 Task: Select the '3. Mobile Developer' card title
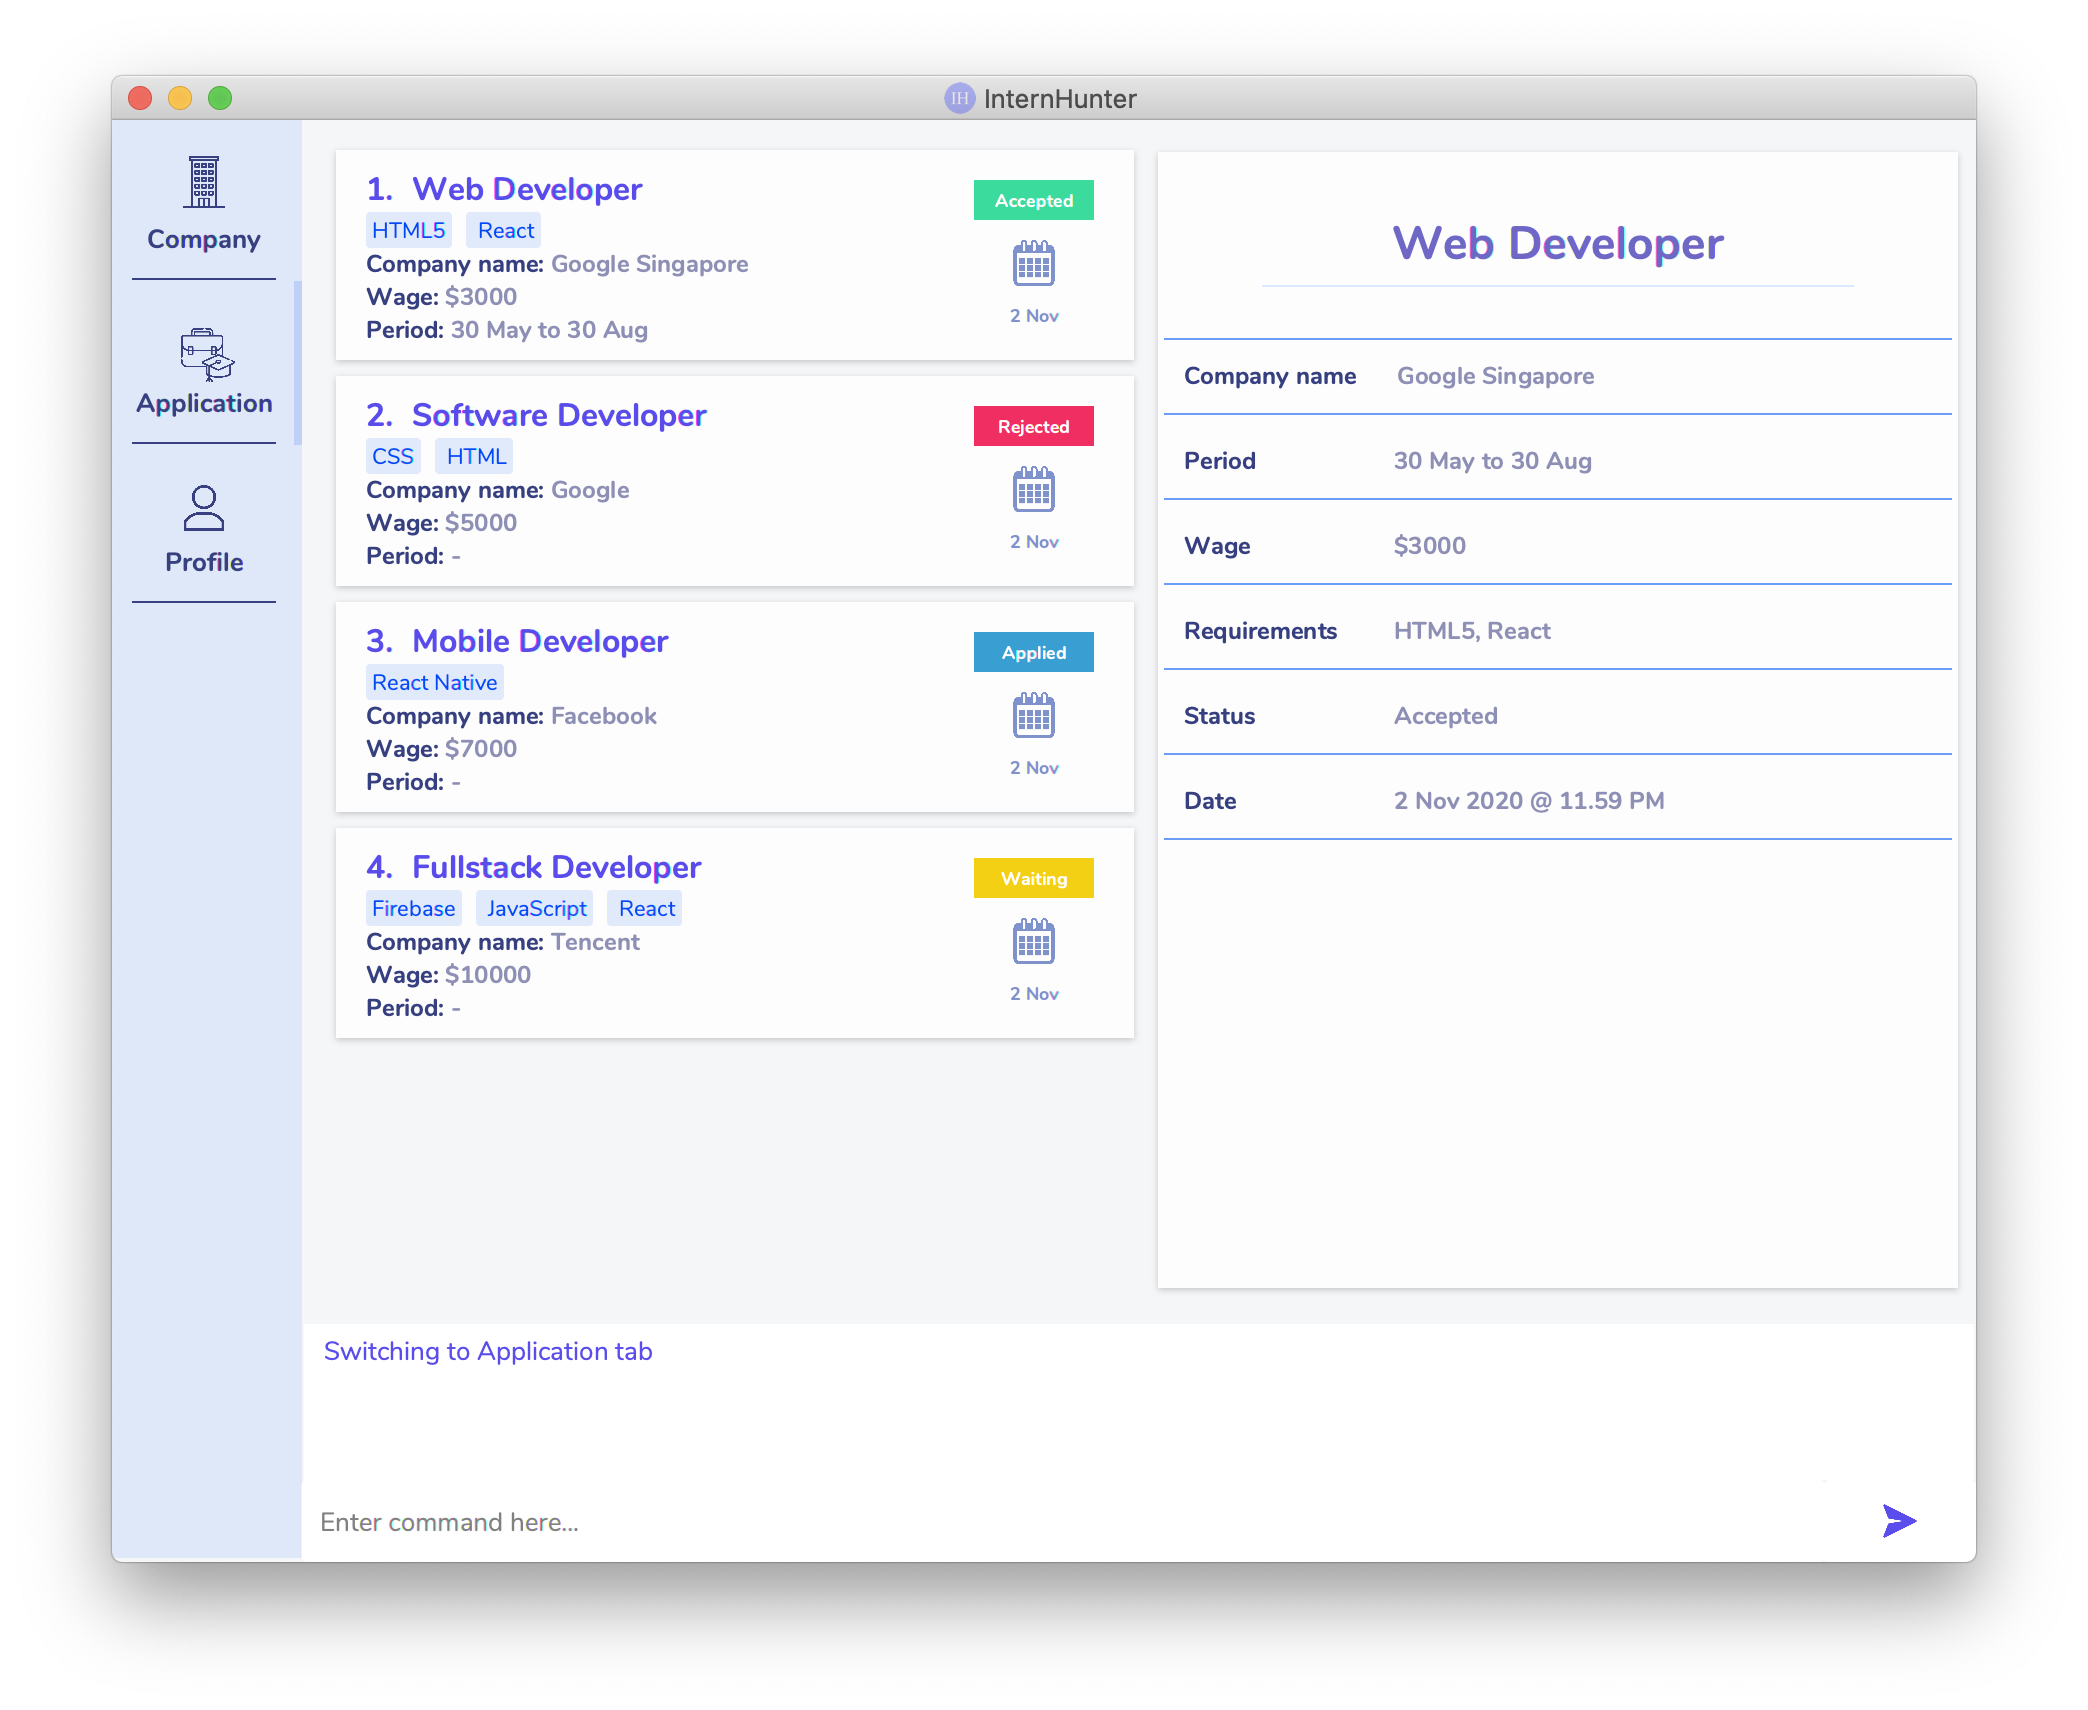click(517, 641)
